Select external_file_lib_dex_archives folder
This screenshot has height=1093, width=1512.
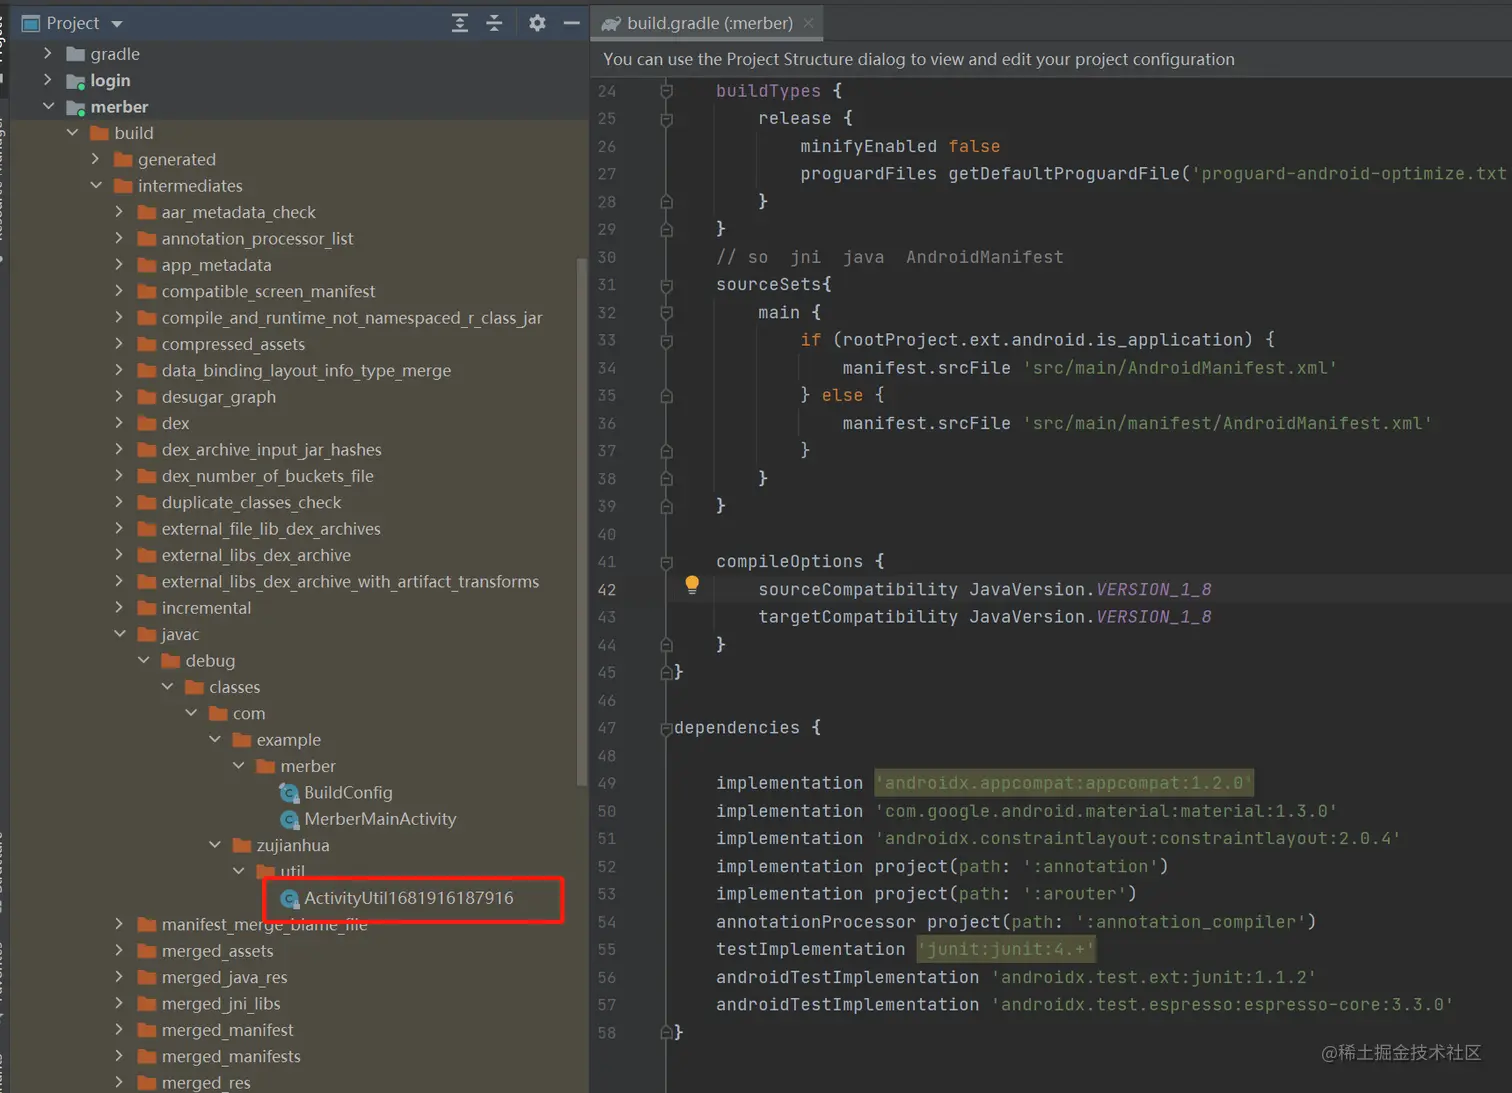(x=271, y=529)
